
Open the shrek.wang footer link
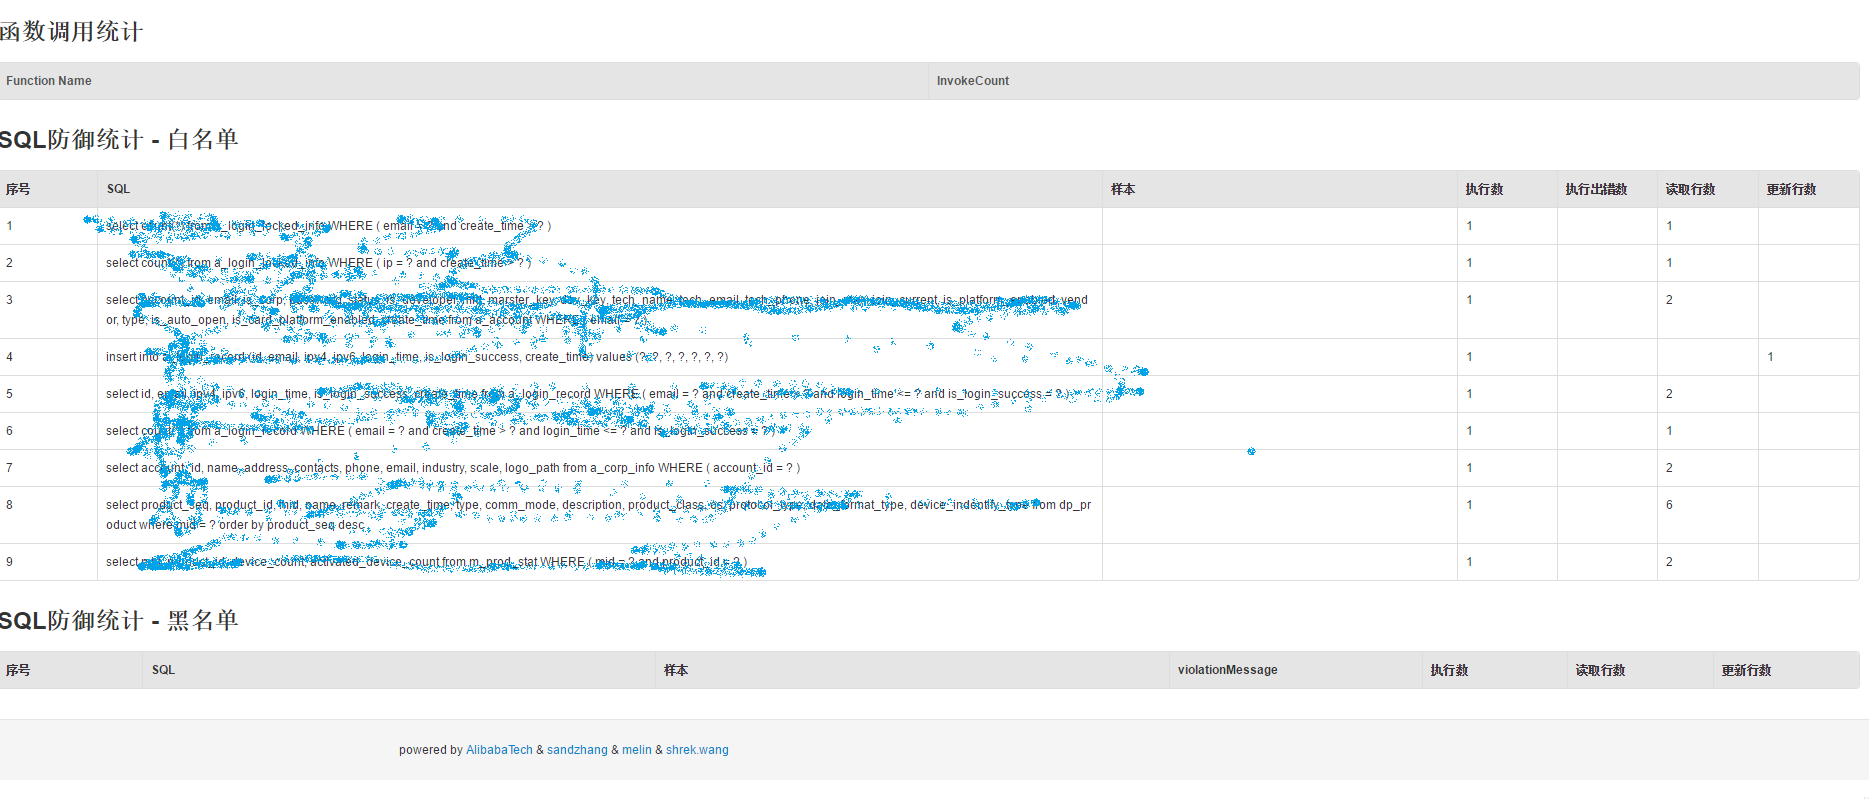(x=697, y=750)
